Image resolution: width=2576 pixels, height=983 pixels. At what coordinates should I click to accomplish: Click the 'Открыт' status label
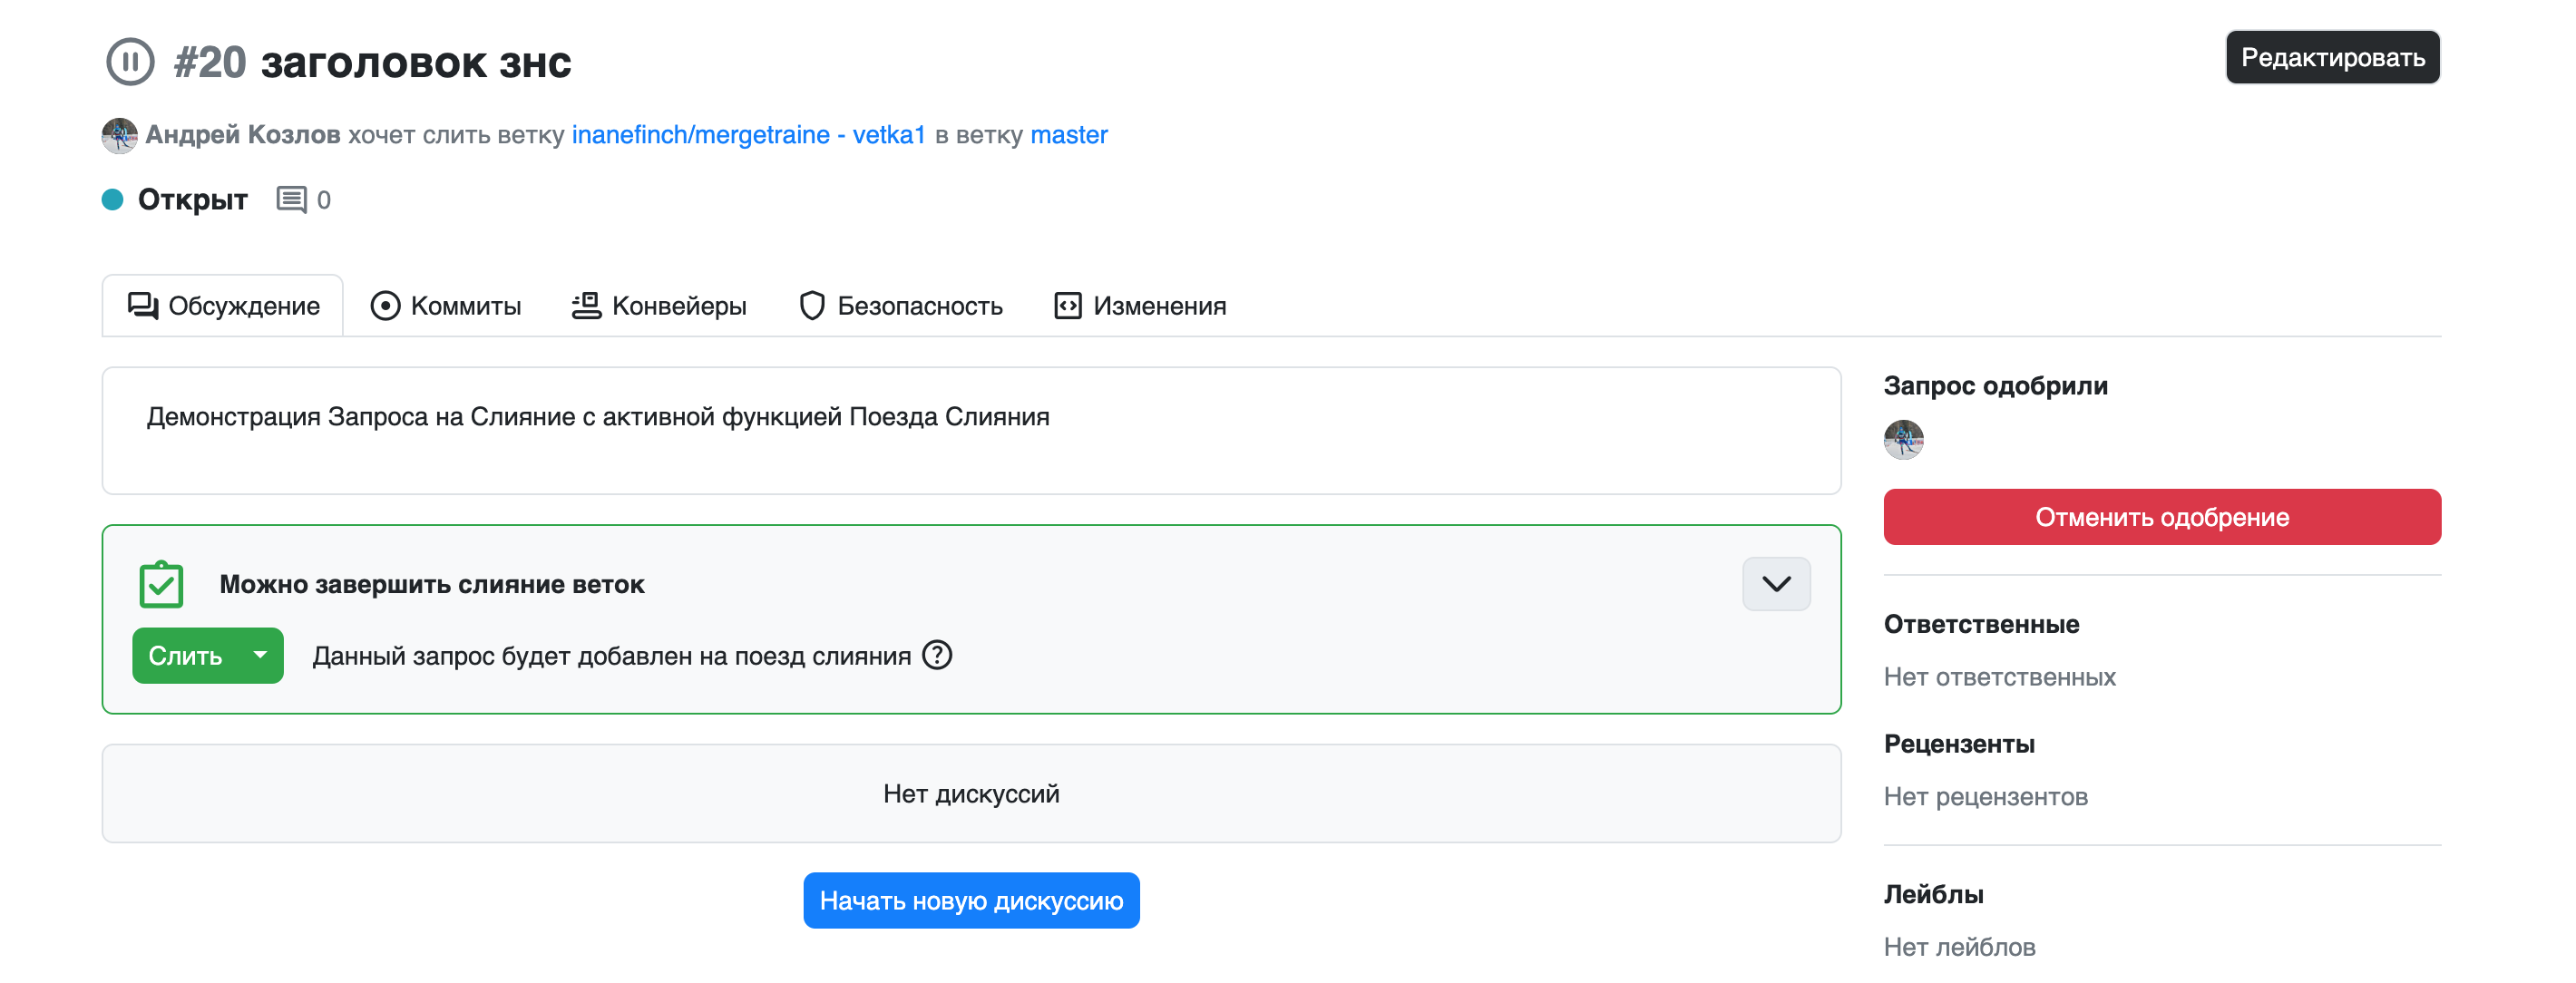click(x=193, y=200)
